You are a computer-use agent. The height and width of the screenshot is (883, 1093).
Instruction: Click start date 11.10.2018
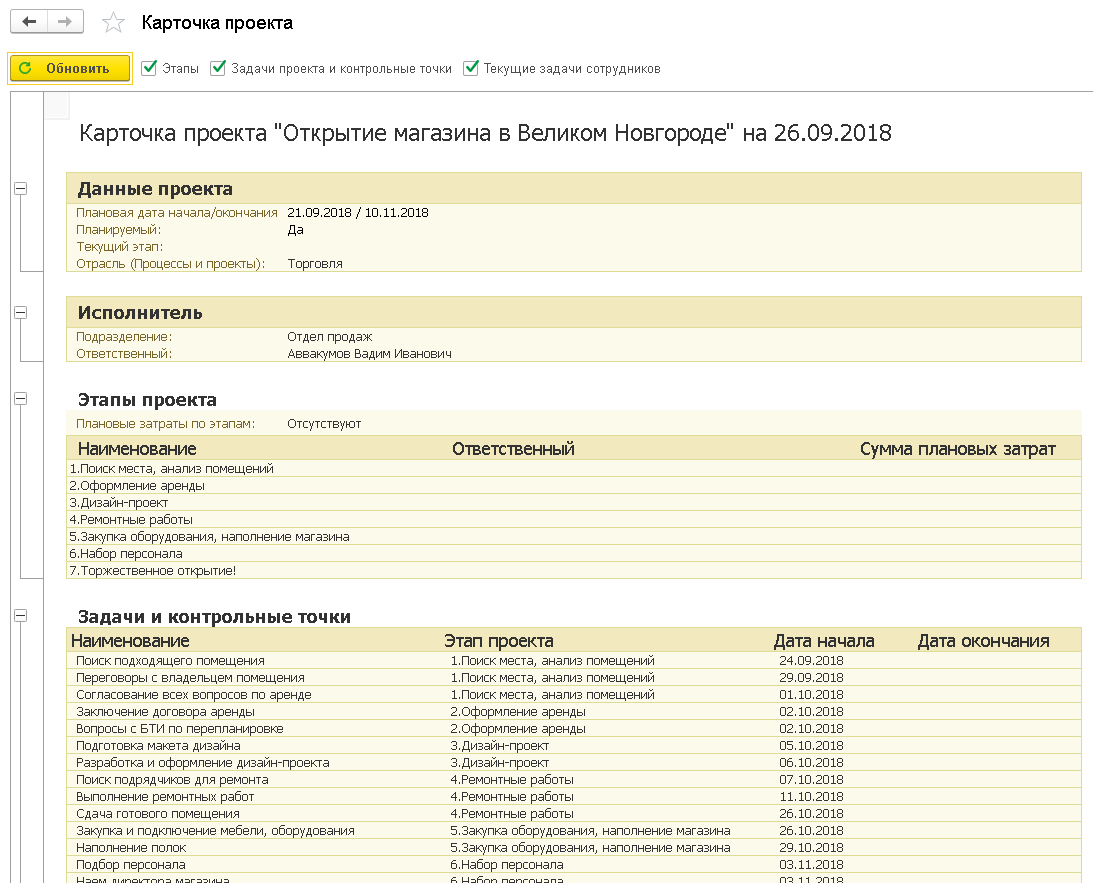point(811,797)
